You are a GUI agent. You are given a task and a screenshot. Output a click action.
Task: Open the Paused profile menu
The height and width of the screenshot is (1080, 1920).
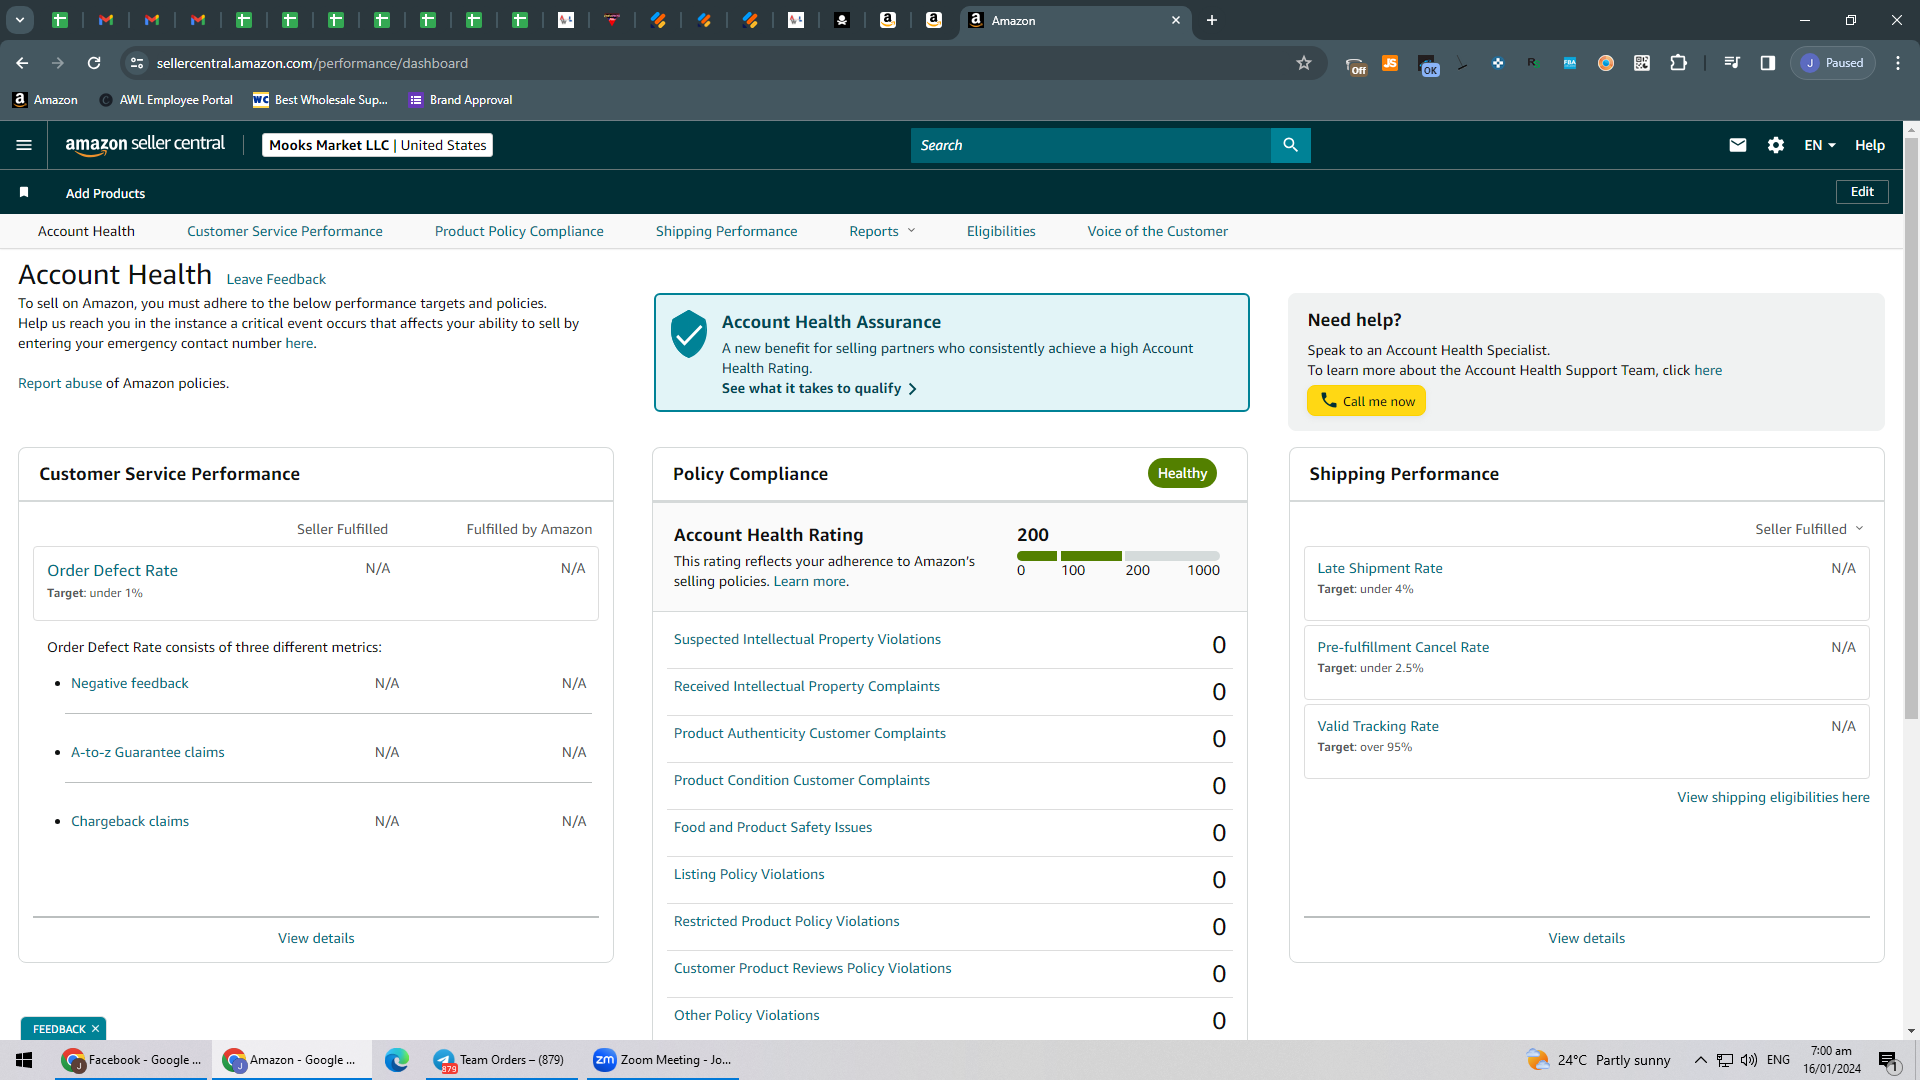point(1833,63)
